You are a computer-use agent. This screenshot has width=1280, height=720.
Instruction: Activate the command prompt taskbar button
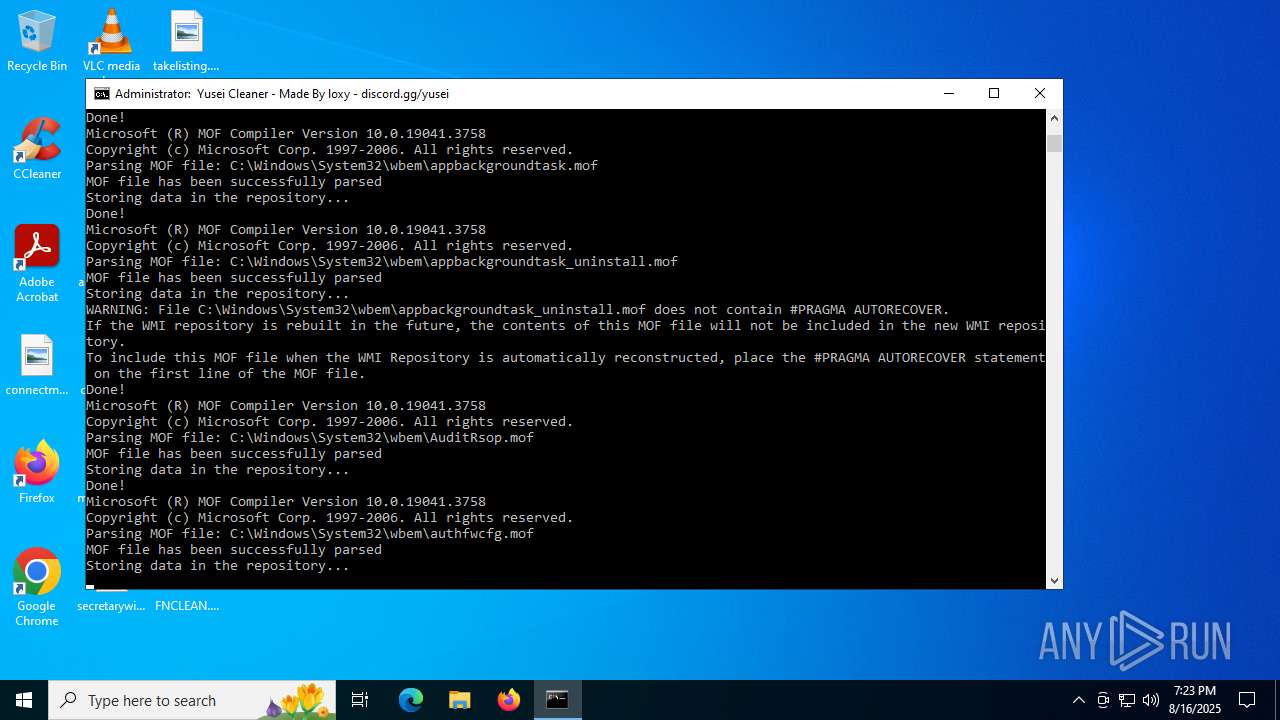click(x=557, y=700)
